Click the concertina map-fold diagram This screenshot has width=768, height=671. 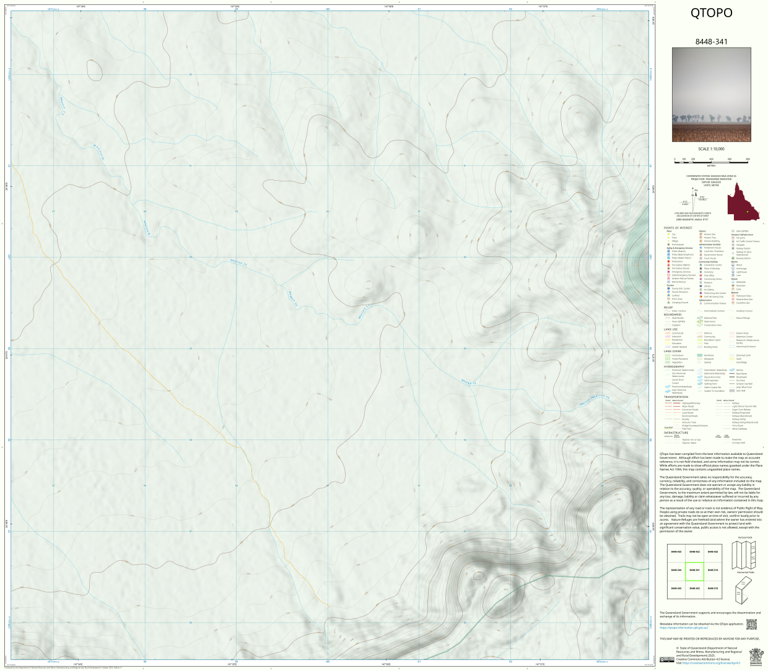744,555
